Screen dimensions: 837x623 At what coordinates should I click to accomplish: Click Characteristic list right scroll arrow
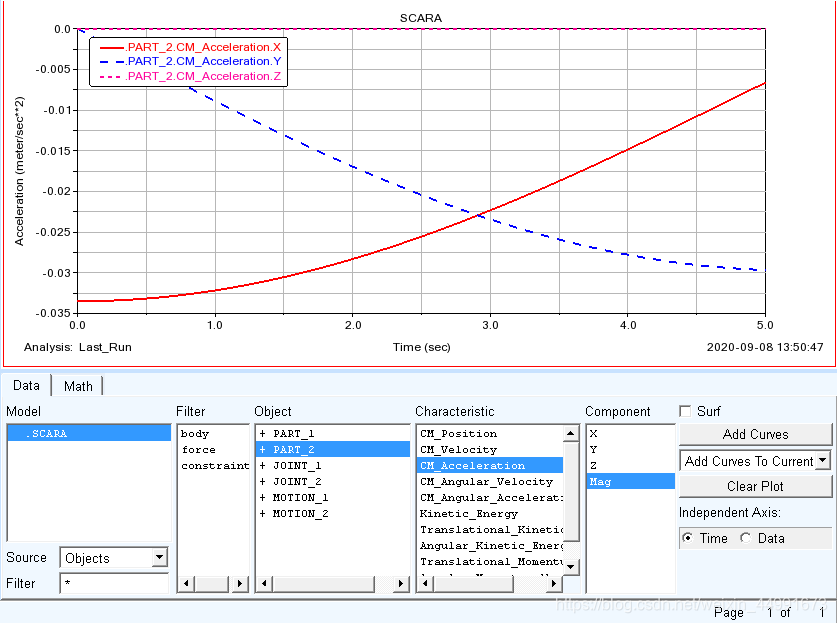556,583
